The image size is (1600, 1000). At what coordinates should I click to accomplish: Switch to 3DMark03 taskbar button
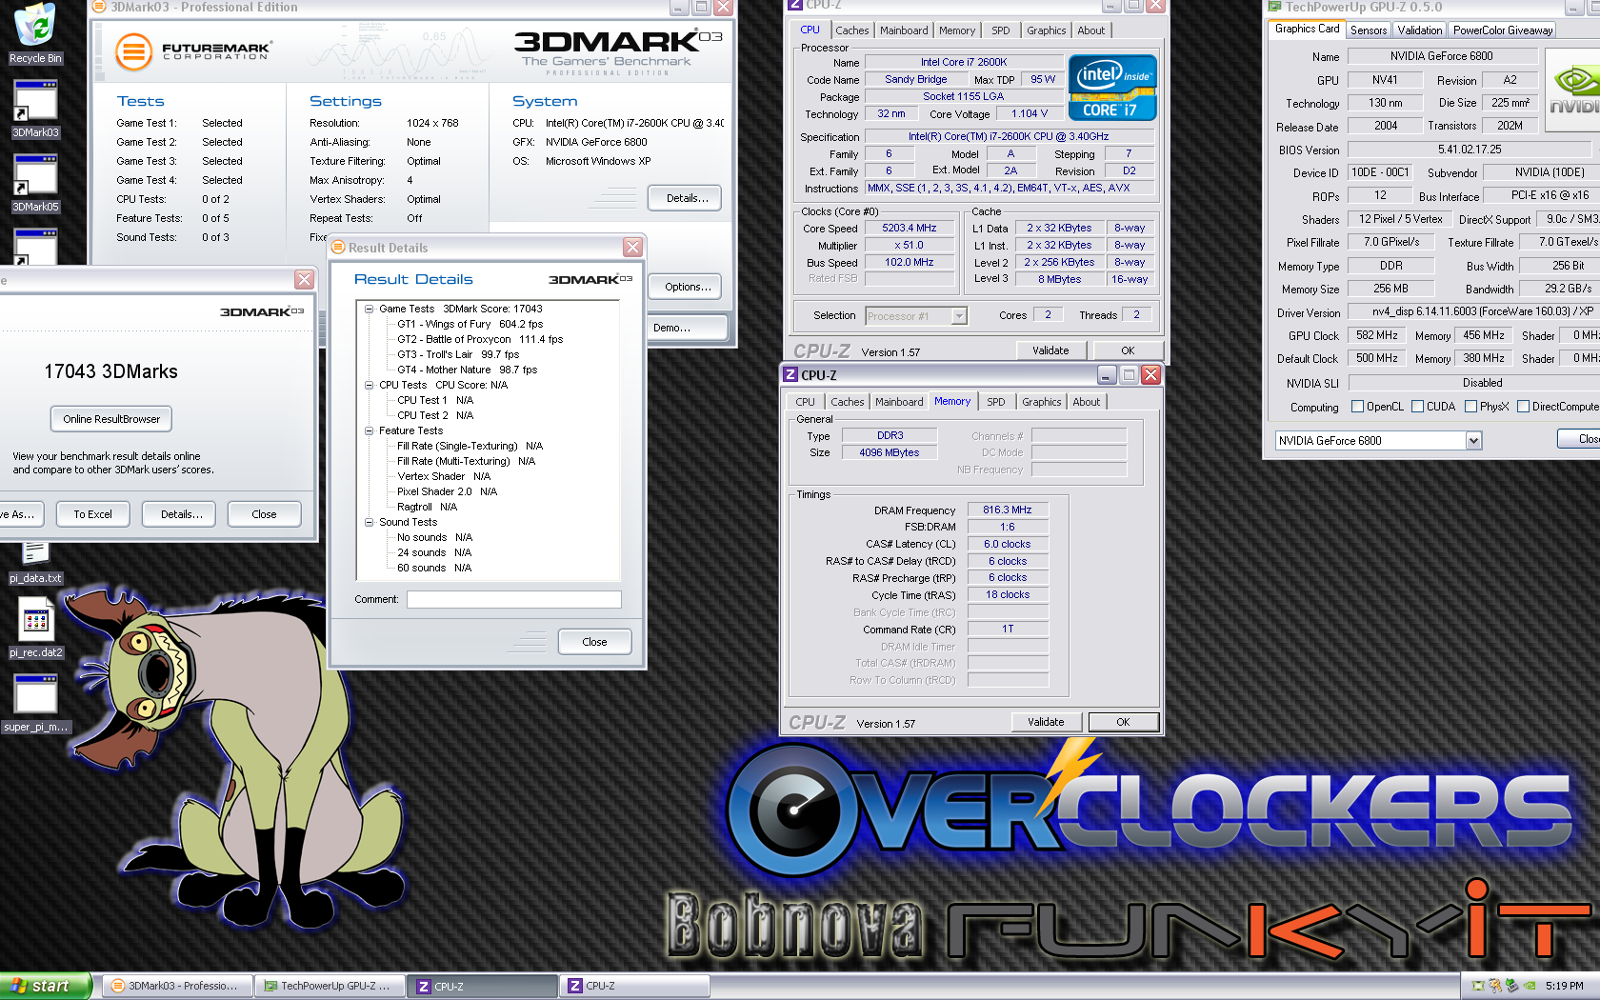(x=176, y=986)
